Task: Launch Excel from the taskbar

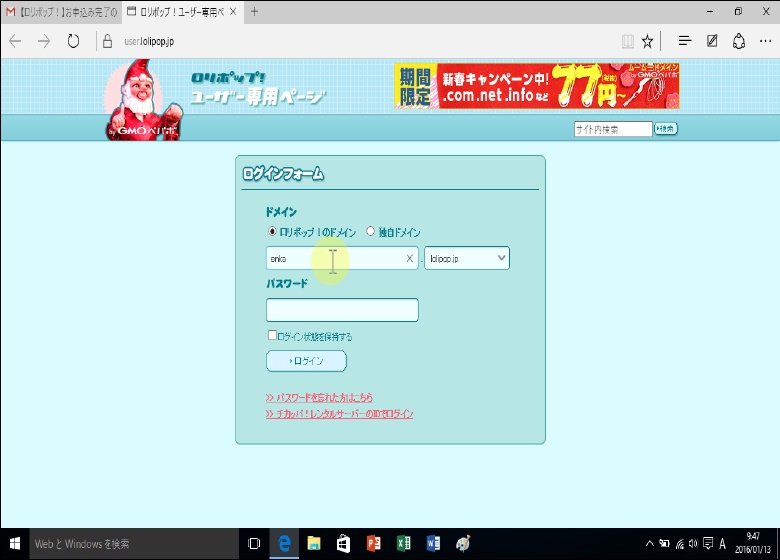Action: click(403, 544)
